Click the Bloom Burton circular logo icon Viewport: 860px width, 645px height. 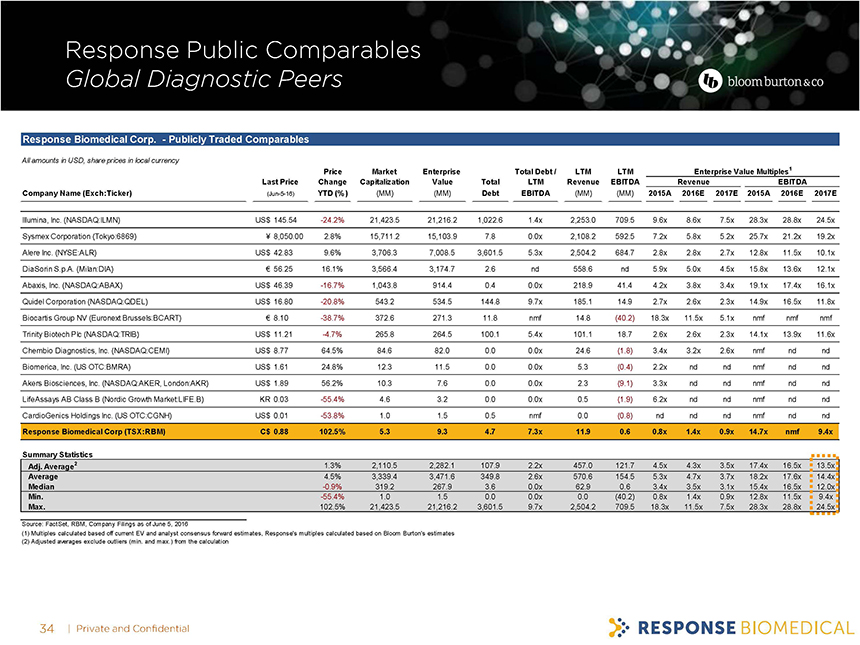tap(712, 82)
